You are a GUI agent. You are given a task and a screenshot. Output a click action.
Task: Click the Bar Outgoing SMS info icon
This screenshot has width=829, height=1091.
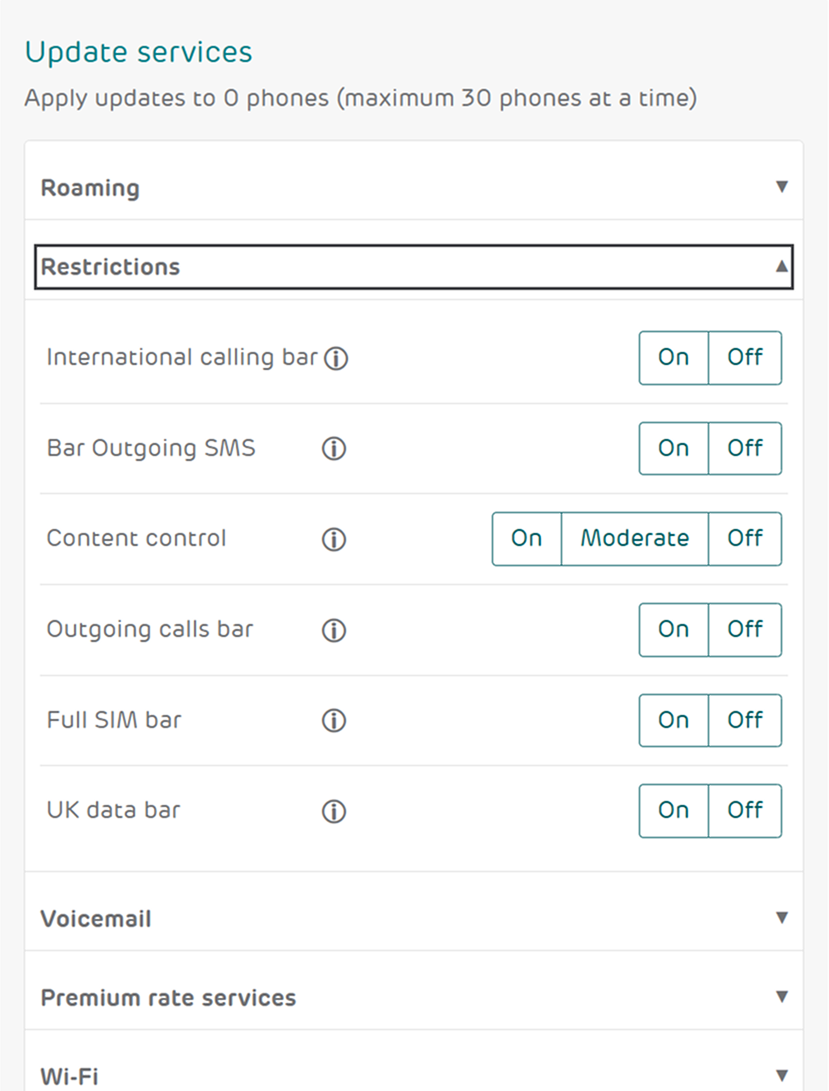[x=333, y=449]
